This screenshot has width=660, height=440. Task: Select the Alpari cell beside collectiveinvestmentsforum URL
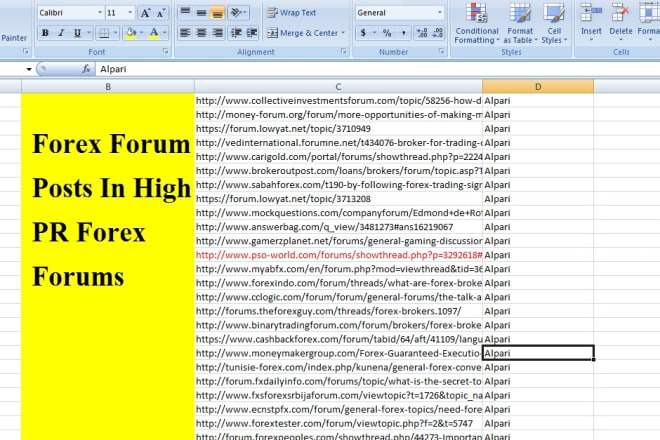tap(538, 101)
